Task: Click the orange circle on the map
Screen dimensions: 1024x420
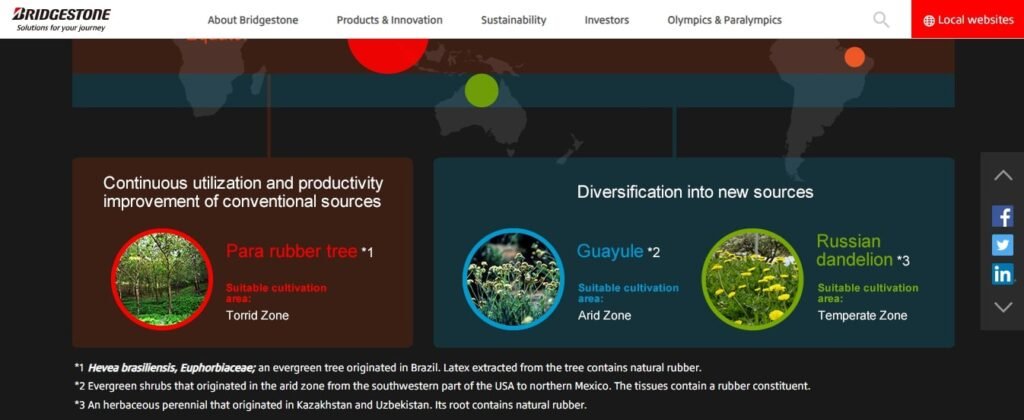Action: click(x=854, y=57)
